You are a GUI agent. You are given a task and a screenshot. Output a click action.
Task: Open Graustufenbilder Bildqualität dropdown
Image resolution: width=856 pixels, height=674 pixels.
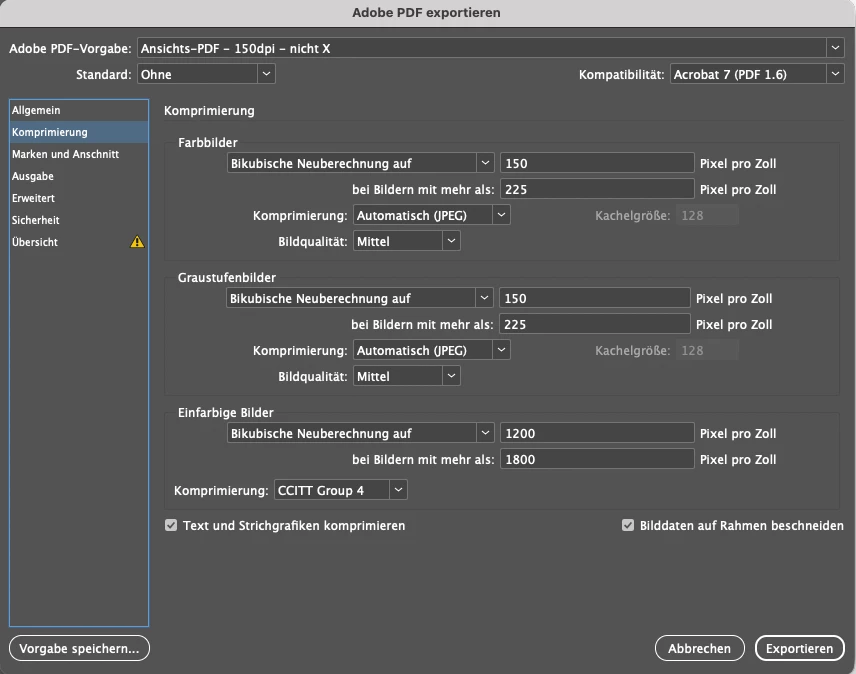pyautogui.click(x=407, y=376)
